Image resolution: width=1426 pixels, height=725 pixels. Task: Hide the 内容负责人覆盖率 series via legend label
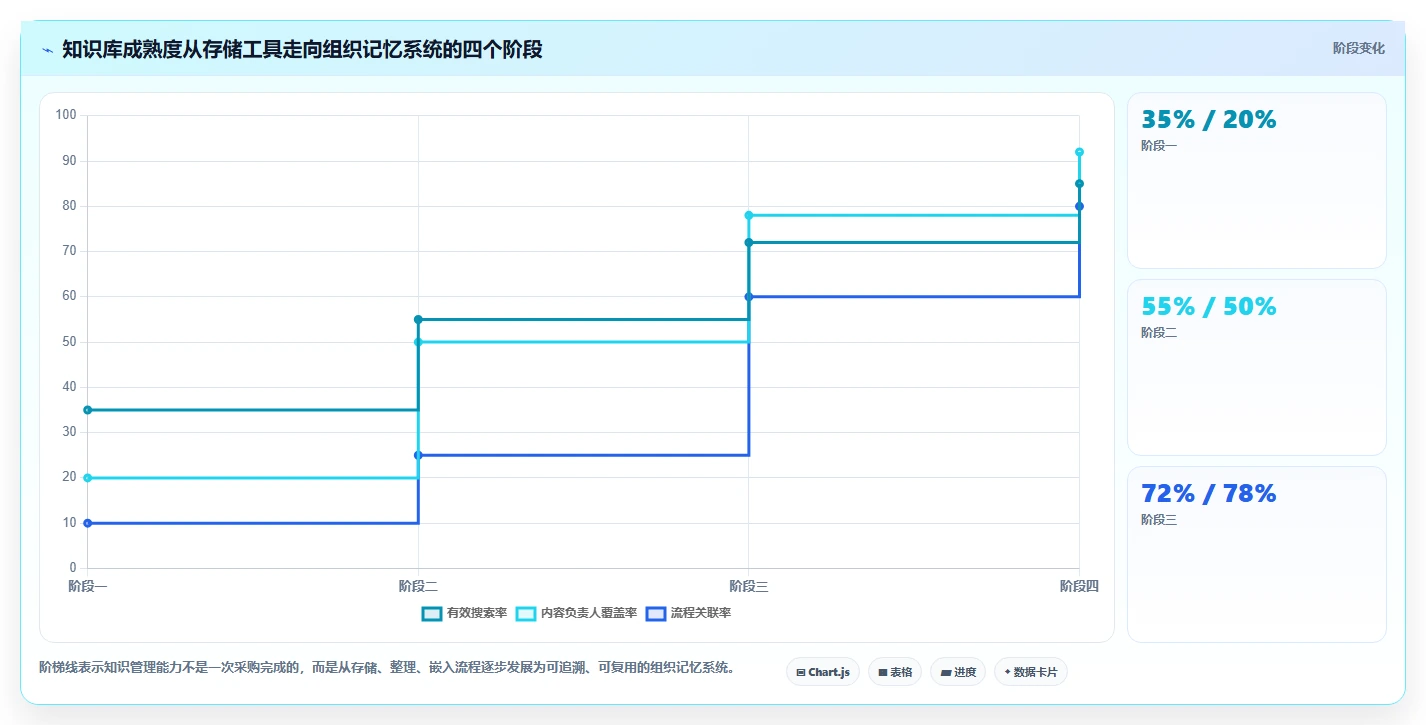[x=589, y=613]
